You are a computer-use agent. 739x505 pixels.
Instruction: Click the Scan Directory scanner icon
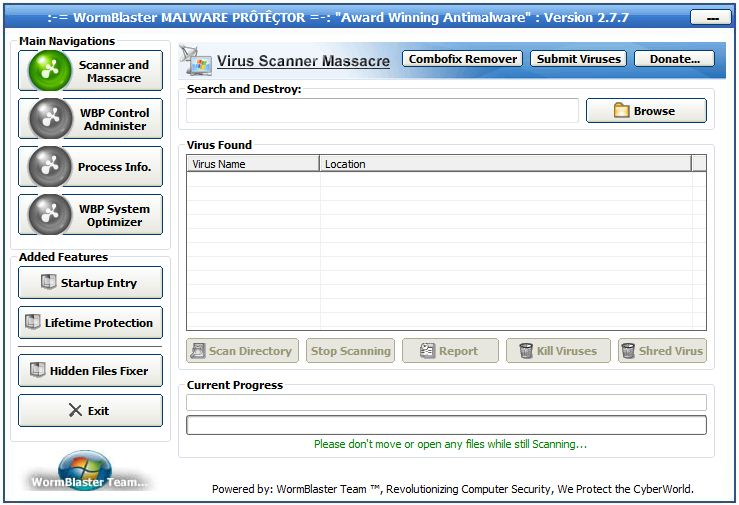point(198,351)
